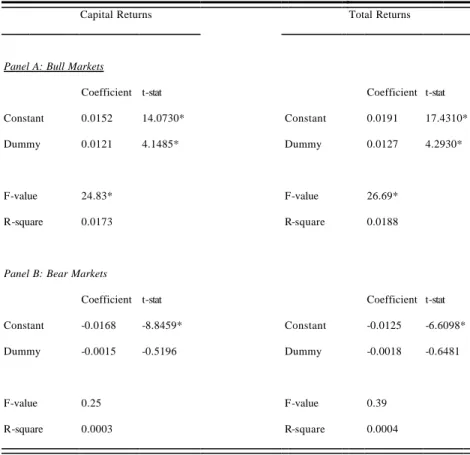This screenshot has height=455, width=470.
Task: Select the F-value label beside 24.83*
Action: coord(20,196)
